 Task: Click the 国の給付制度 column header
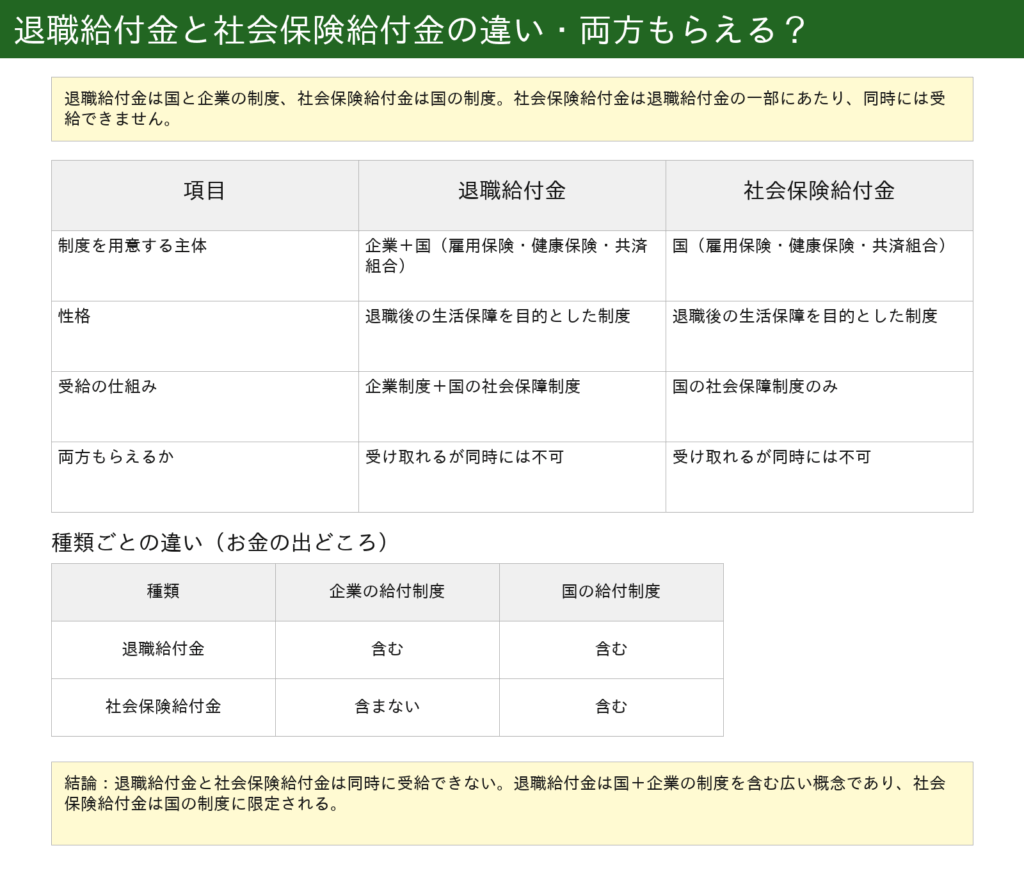pyautogui.click(x=610, y=592)
